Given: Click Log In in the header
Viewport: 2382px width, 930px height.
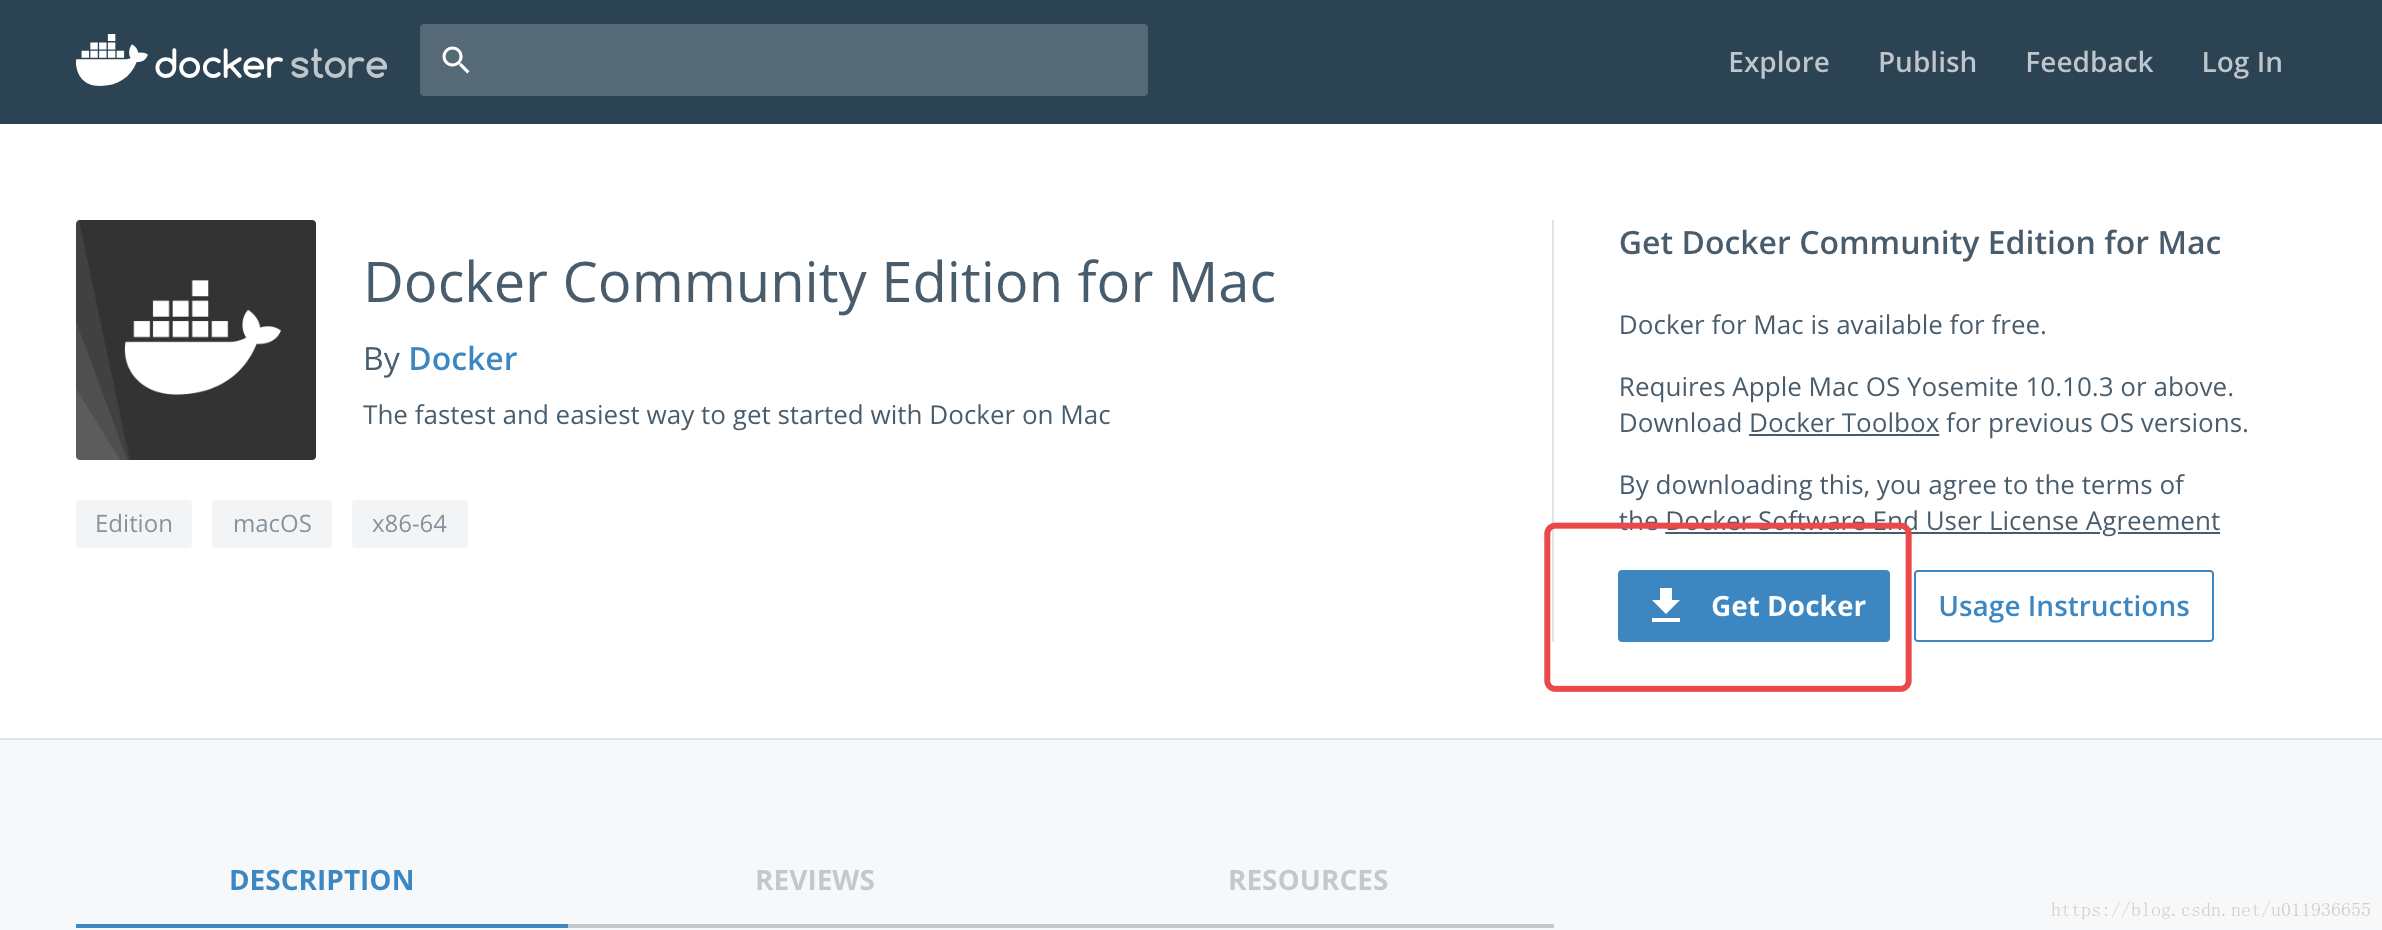Looking at the screenshot, I should click(x=2242, y=62).
